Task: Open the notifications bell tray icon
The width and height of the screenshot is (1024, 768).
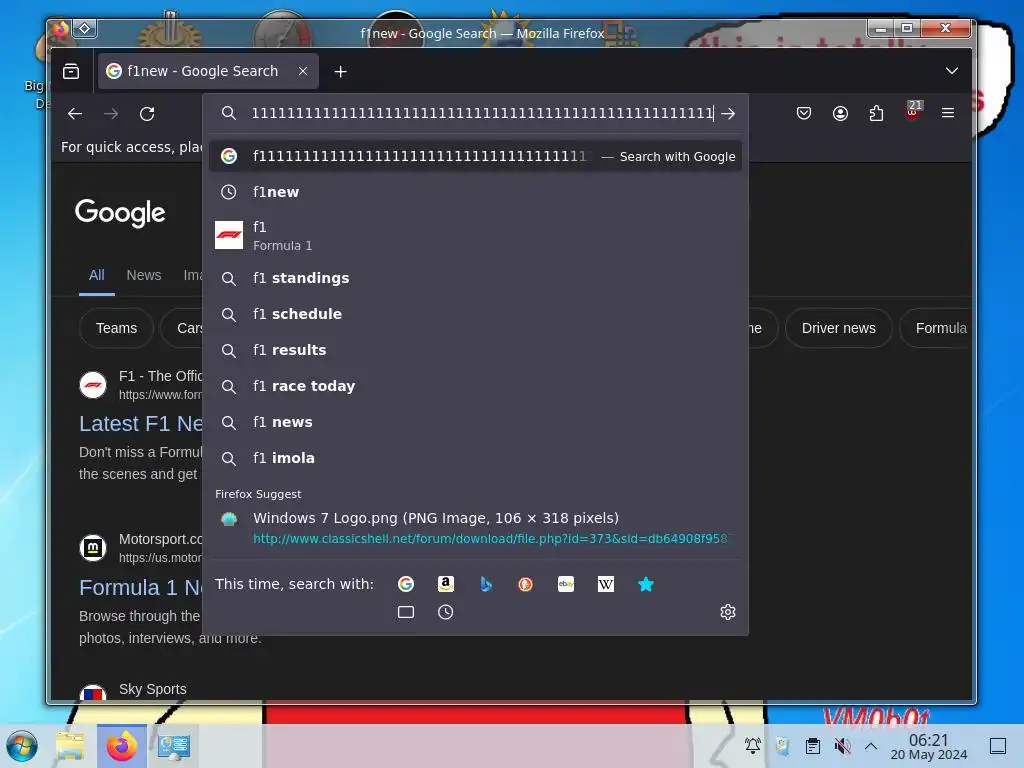Action: point(752,745)
